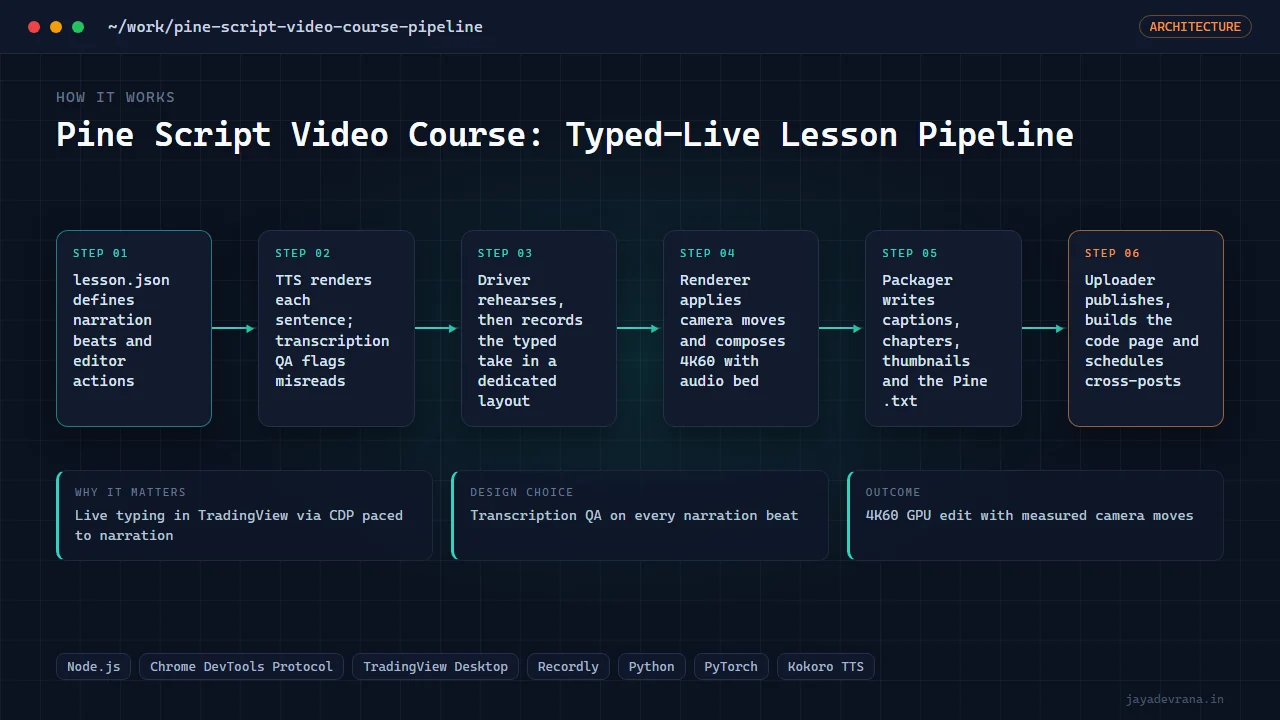The width and height of the screenshot is (1280, 720).
Task: Click the Kokoro TTS tag
Action: click(826, 667)
